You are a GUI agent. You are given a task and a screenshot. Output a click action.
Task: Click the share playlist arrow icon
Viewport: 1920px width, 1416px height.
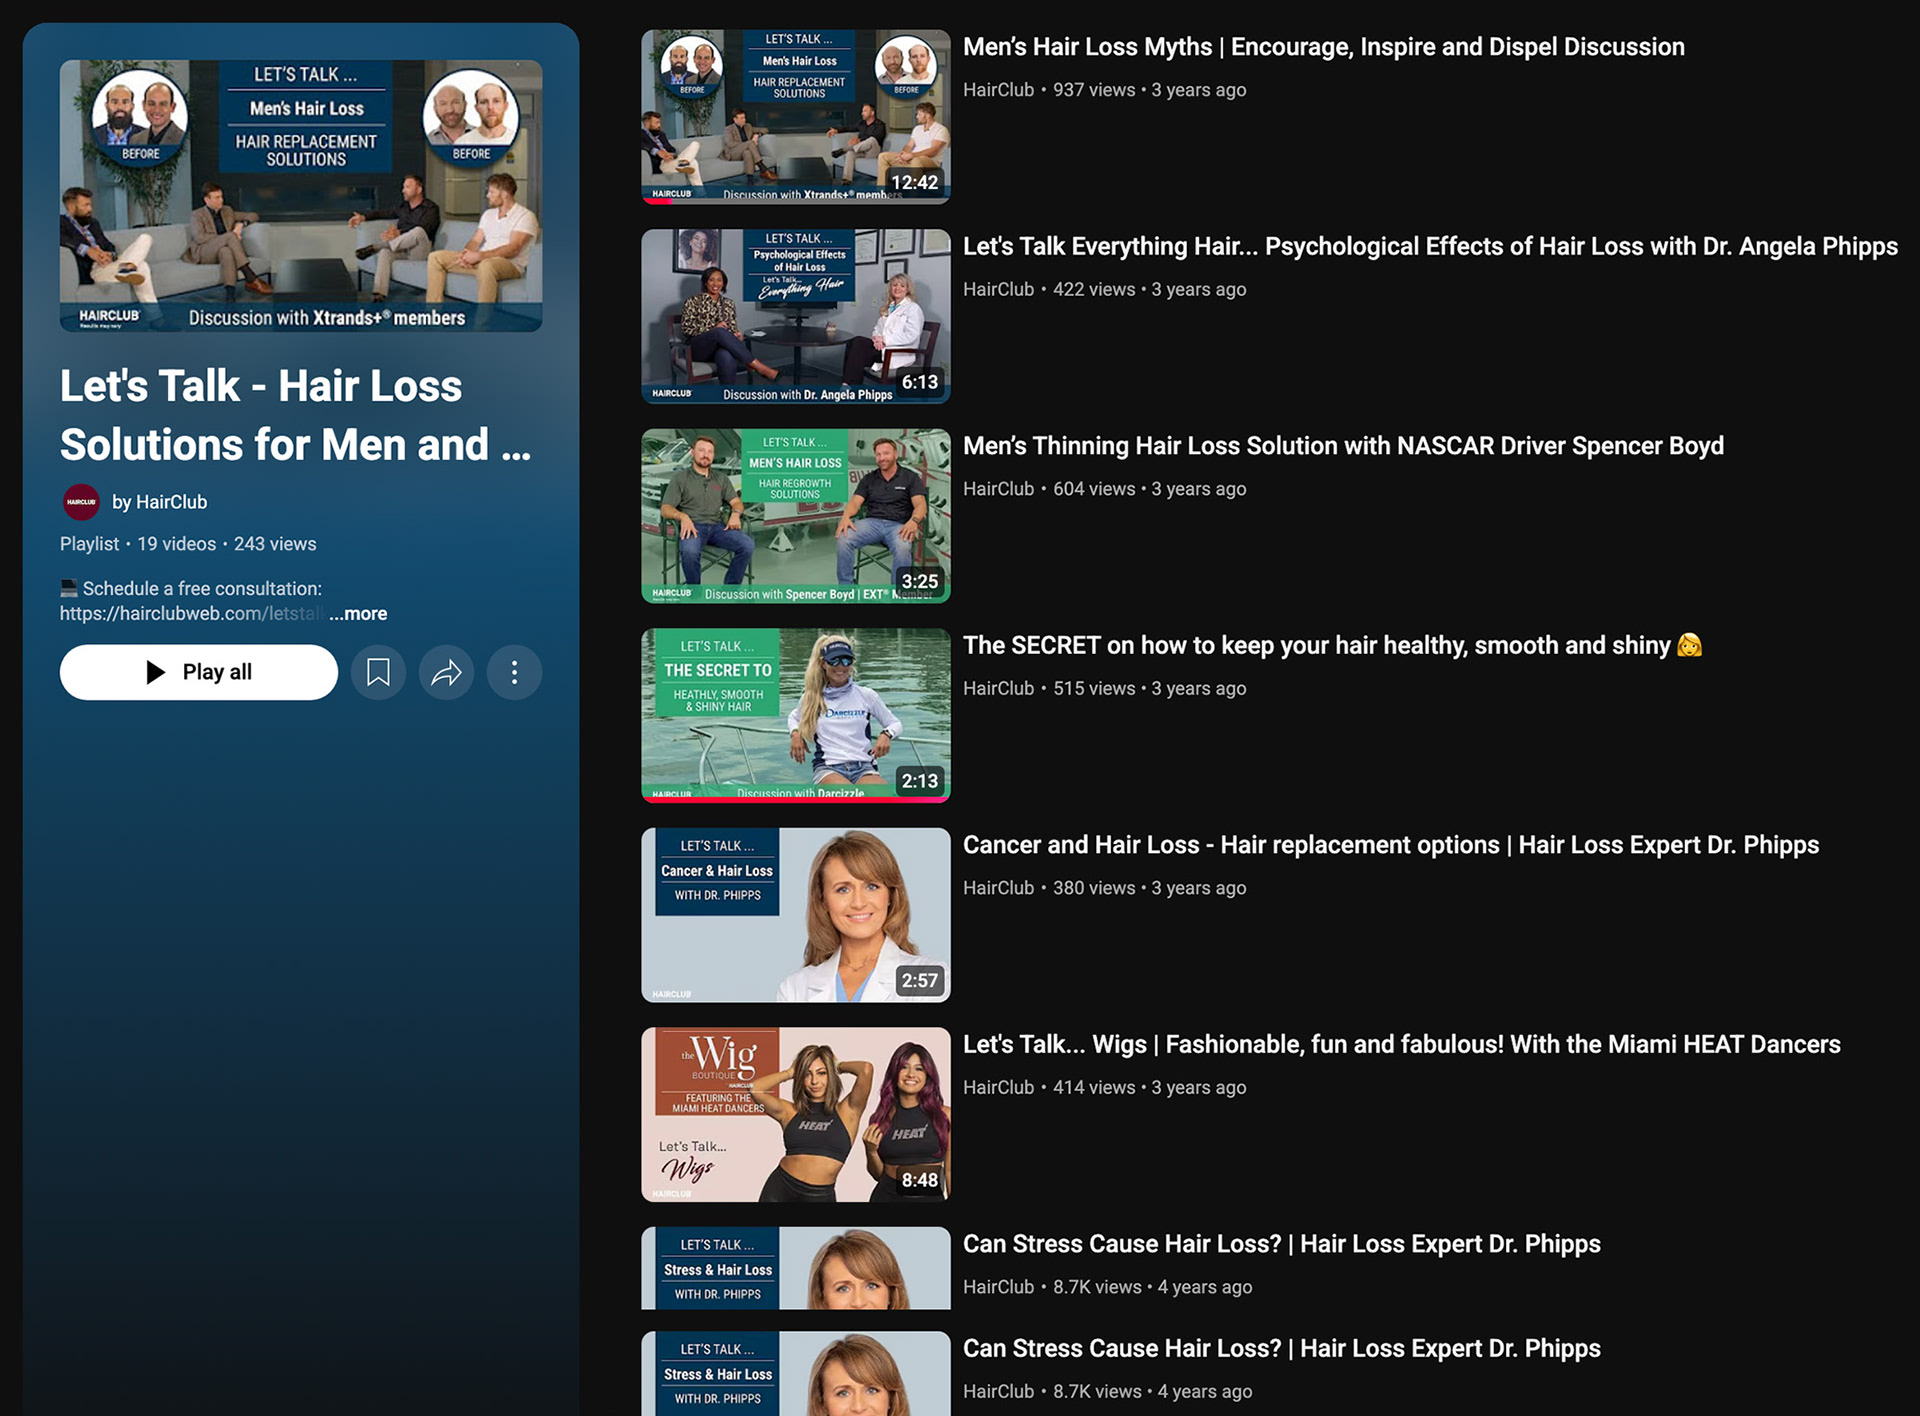pyautogui.click(x=446, y=672)
